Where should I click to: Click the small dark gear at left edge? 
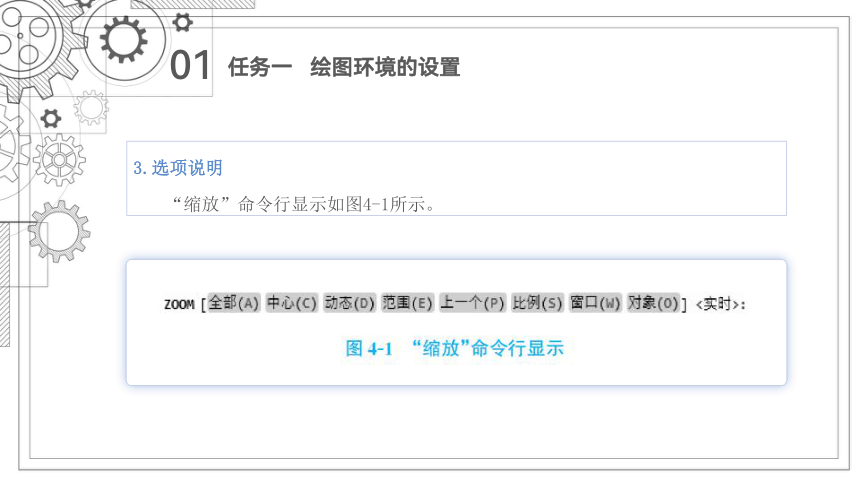(51, 119)
